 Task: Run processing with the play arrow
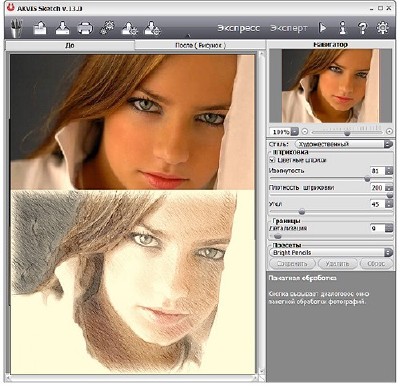pos(322,28)
